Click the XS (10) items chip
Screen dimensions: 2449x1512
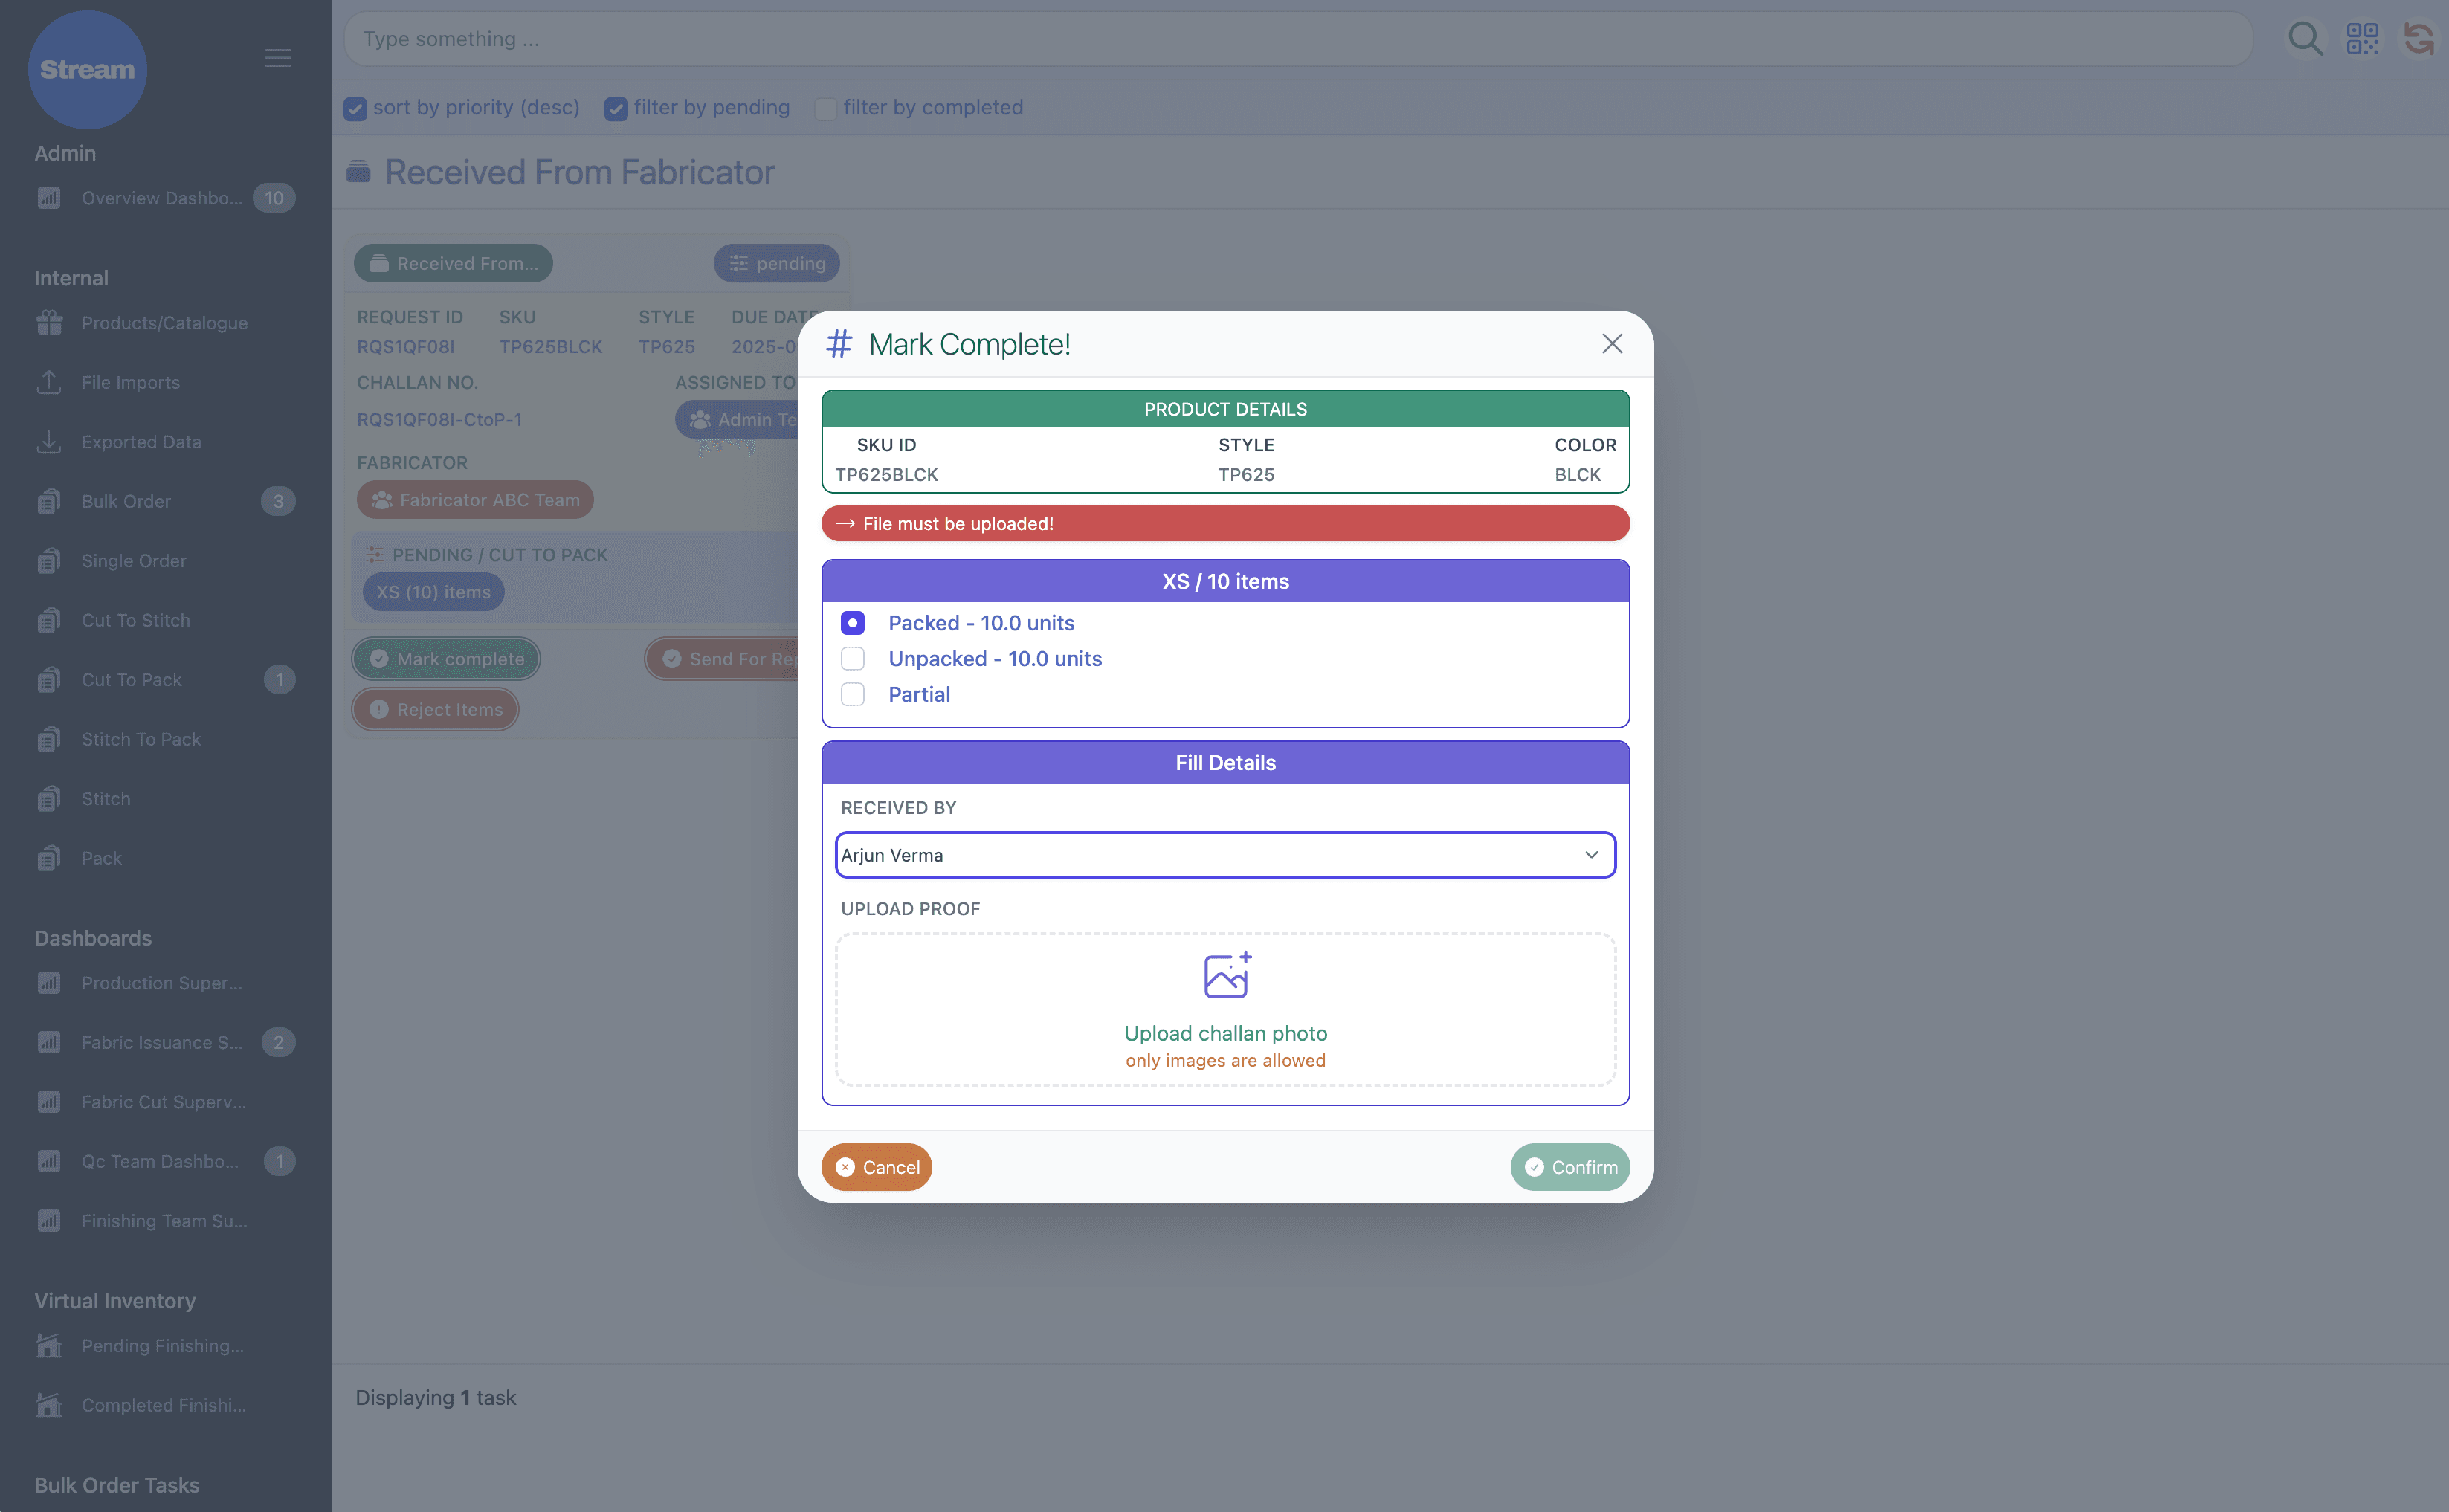[433, 592]
